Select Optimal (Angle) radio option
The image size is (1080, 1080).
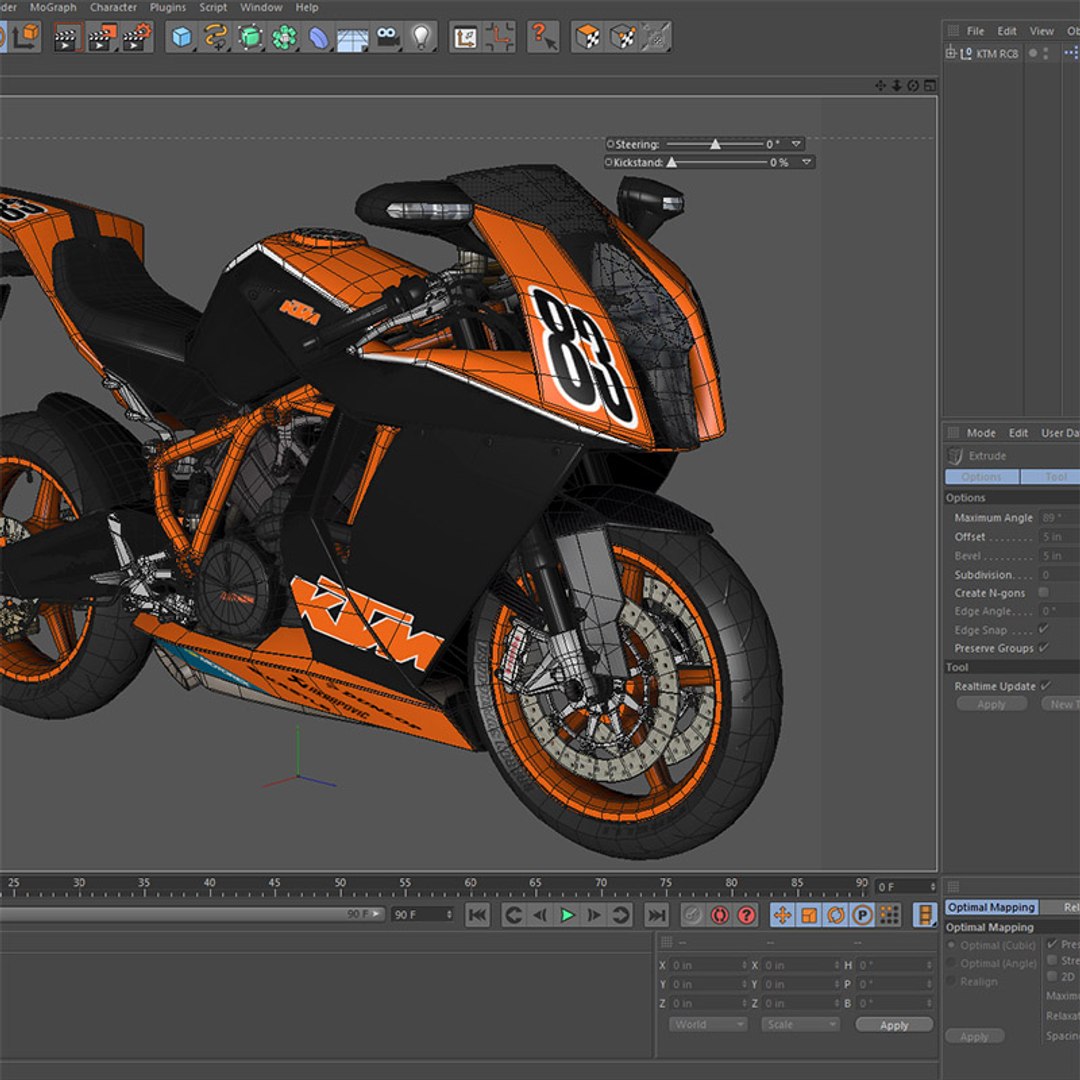(953, 963)
